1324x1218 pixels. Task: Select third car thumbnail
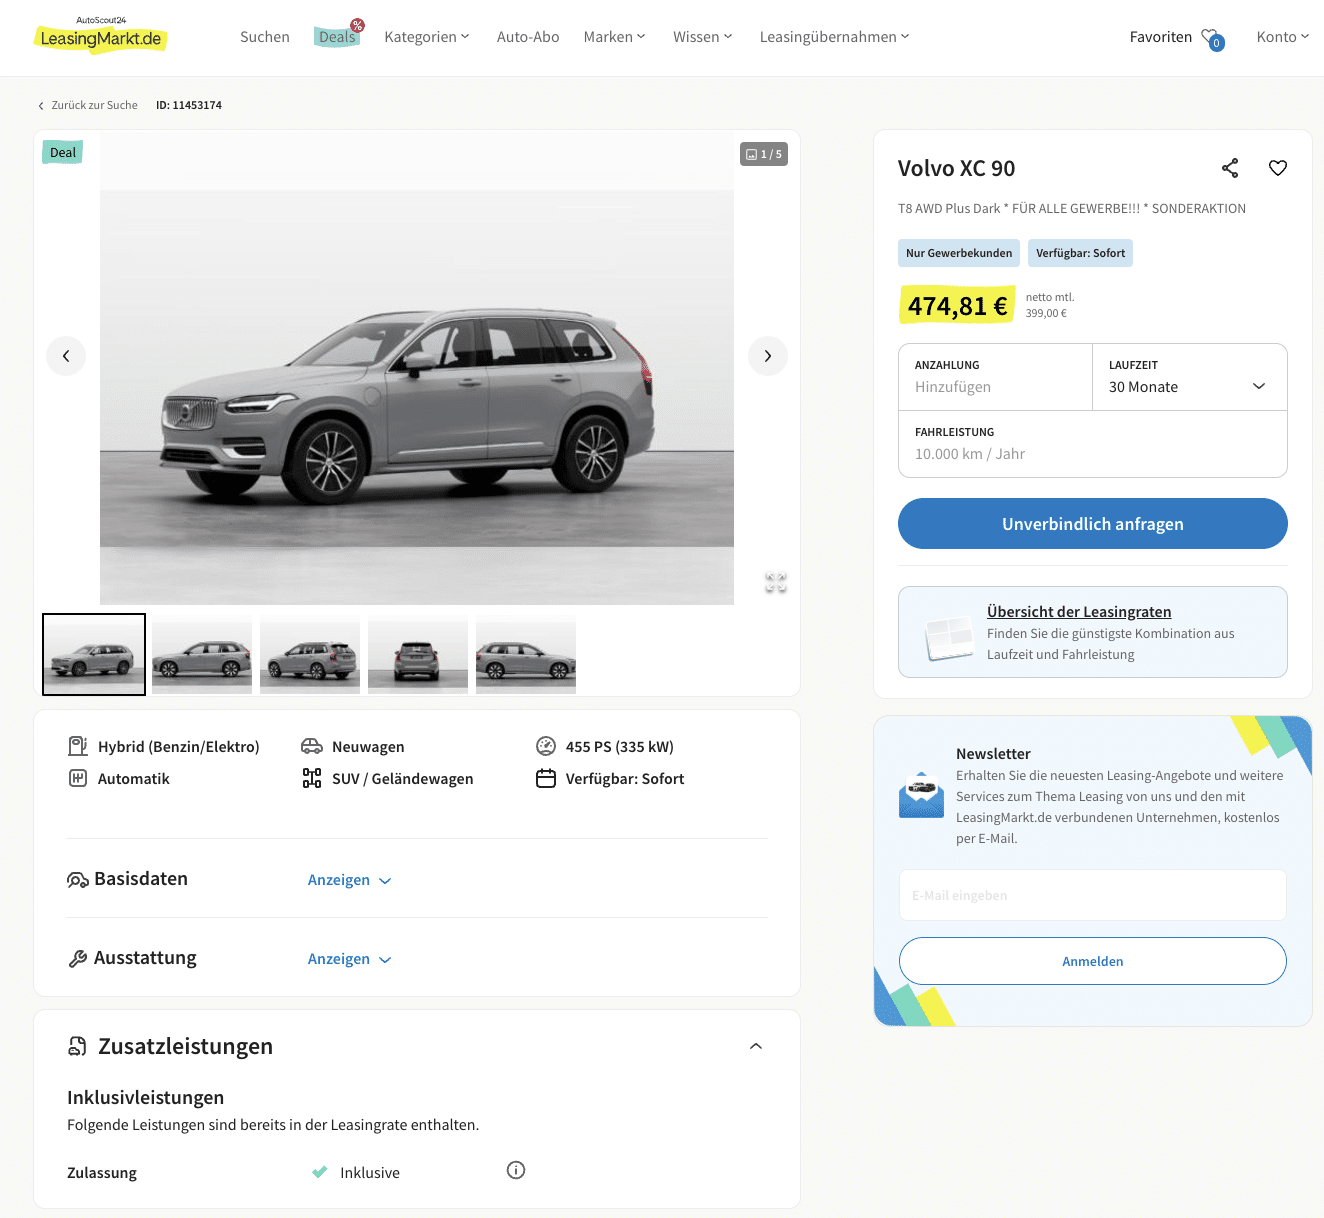(310, 654)
